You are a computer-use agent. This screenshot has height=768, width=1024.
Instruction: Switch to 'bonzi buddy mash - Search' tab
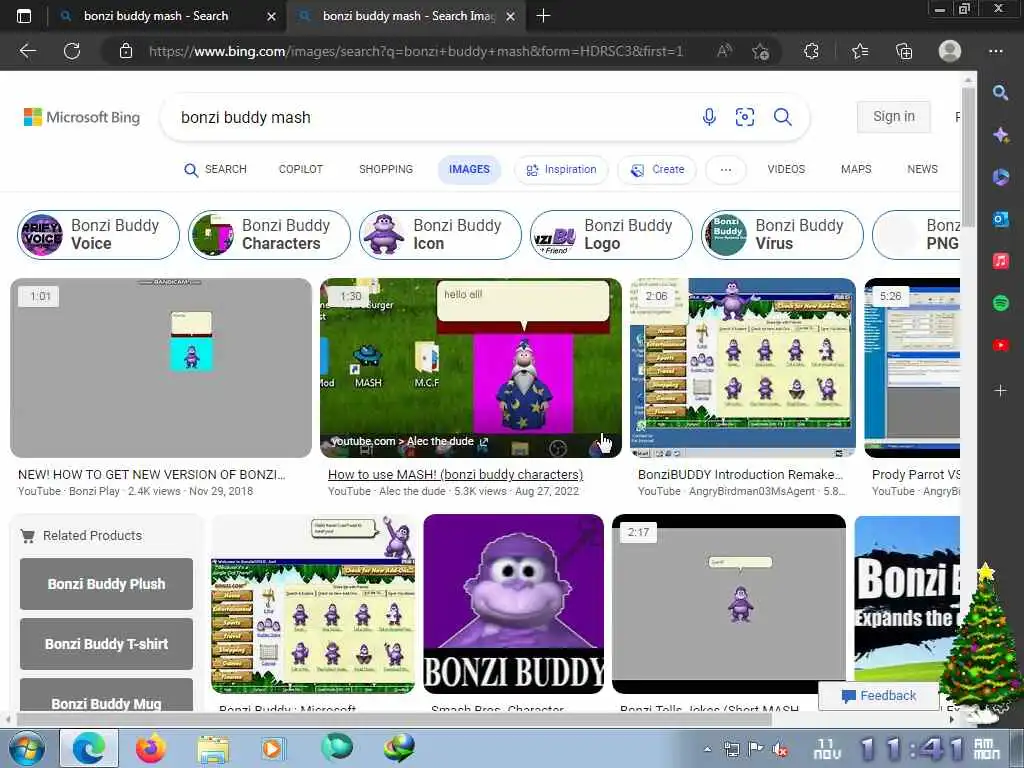[157, 16]
